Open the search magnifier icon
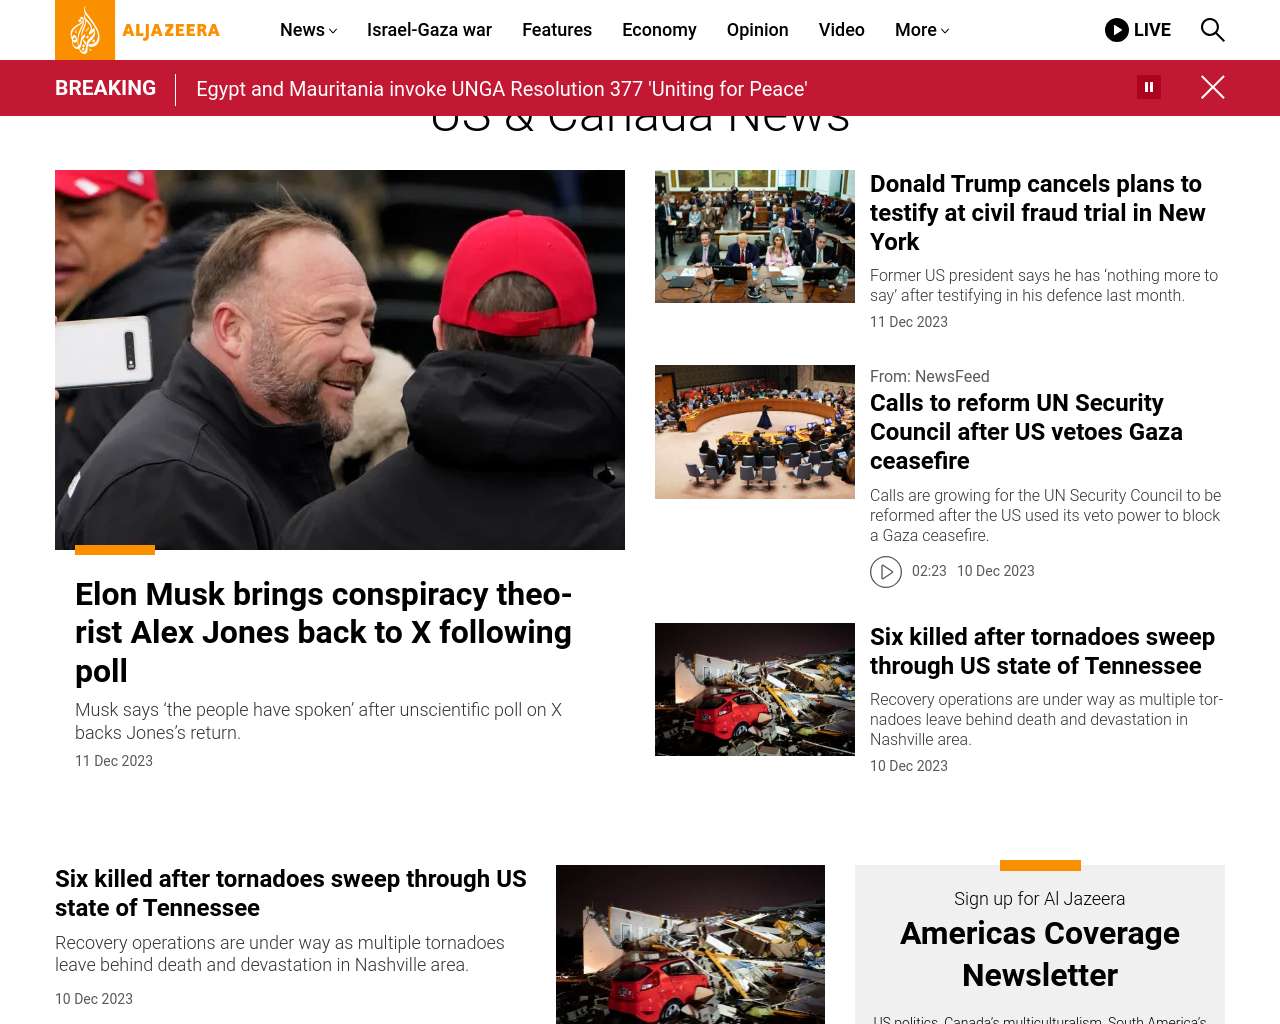The width and height of the screenshot is (1280, 1024). click(1212, 30)
